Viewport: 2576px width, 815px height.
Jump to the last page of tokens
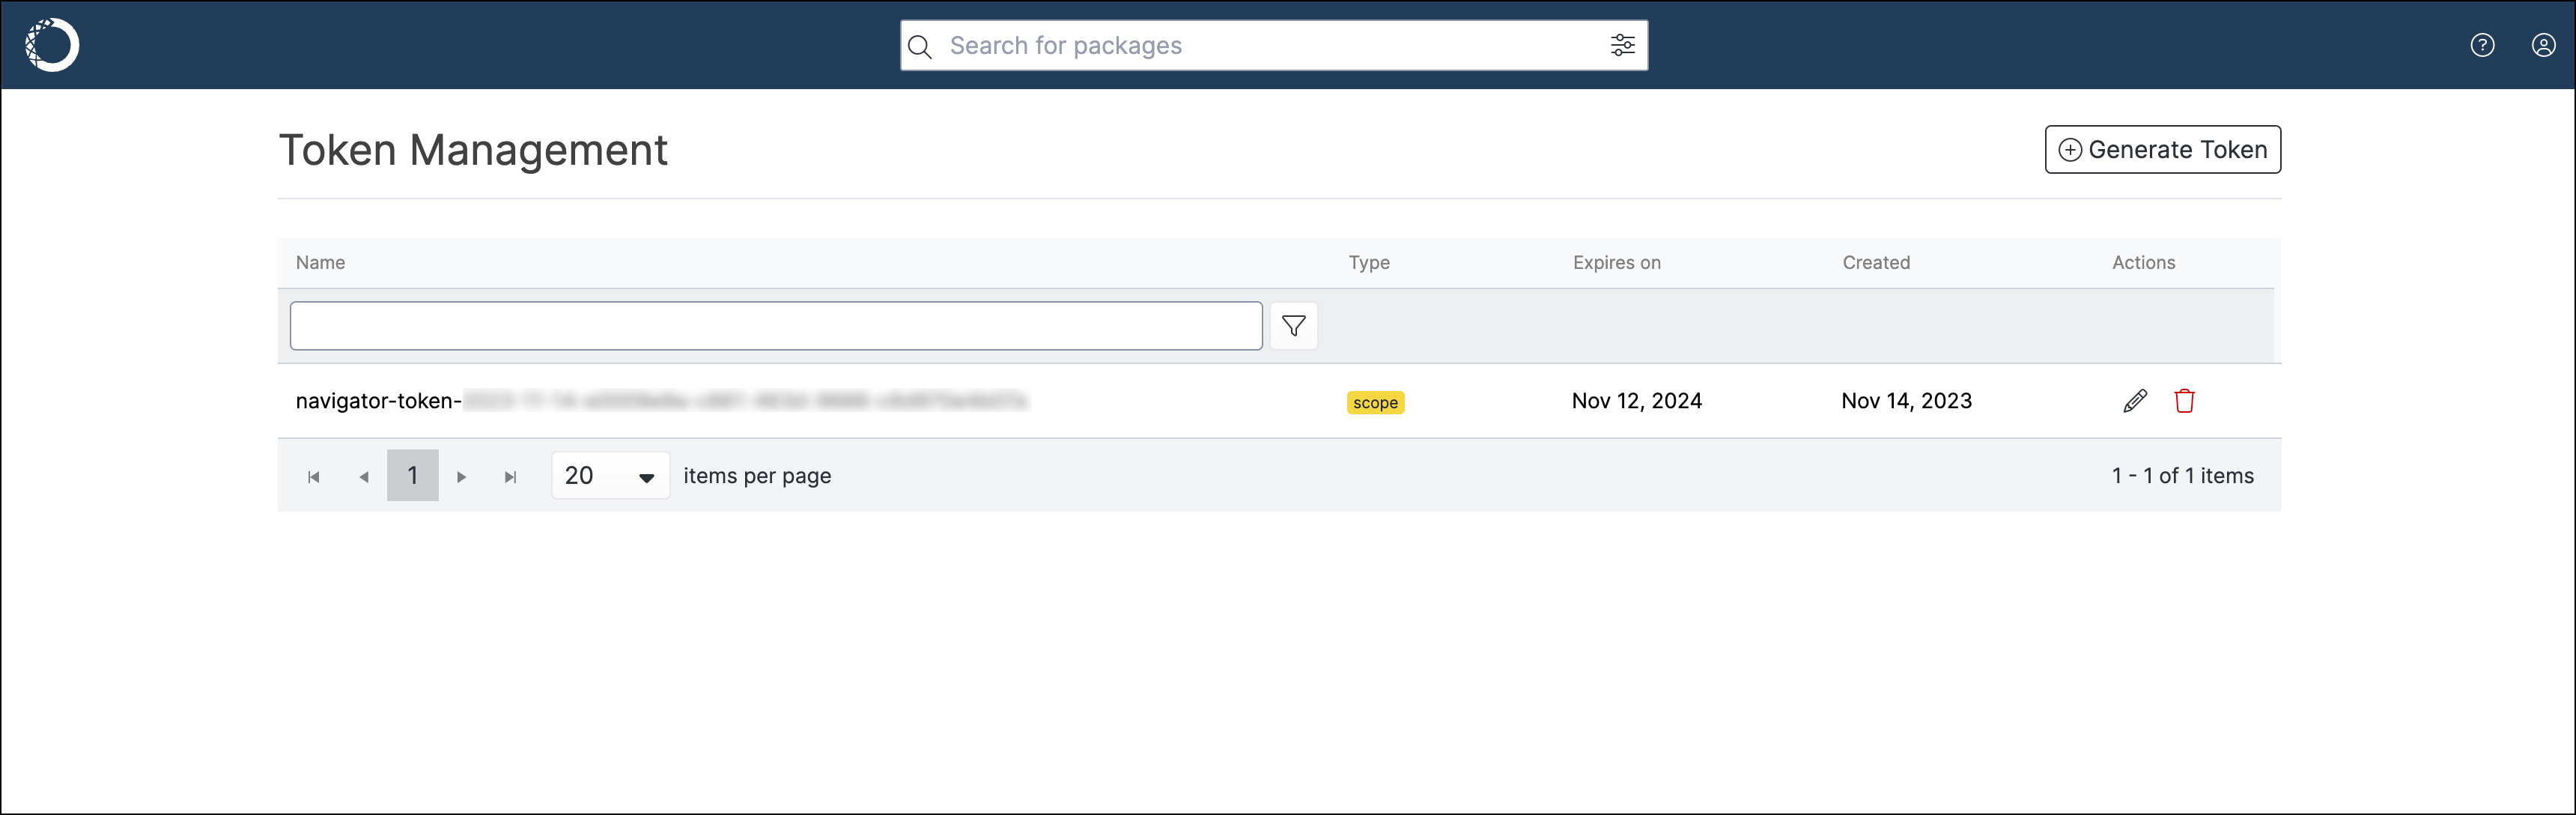[510, 476]
